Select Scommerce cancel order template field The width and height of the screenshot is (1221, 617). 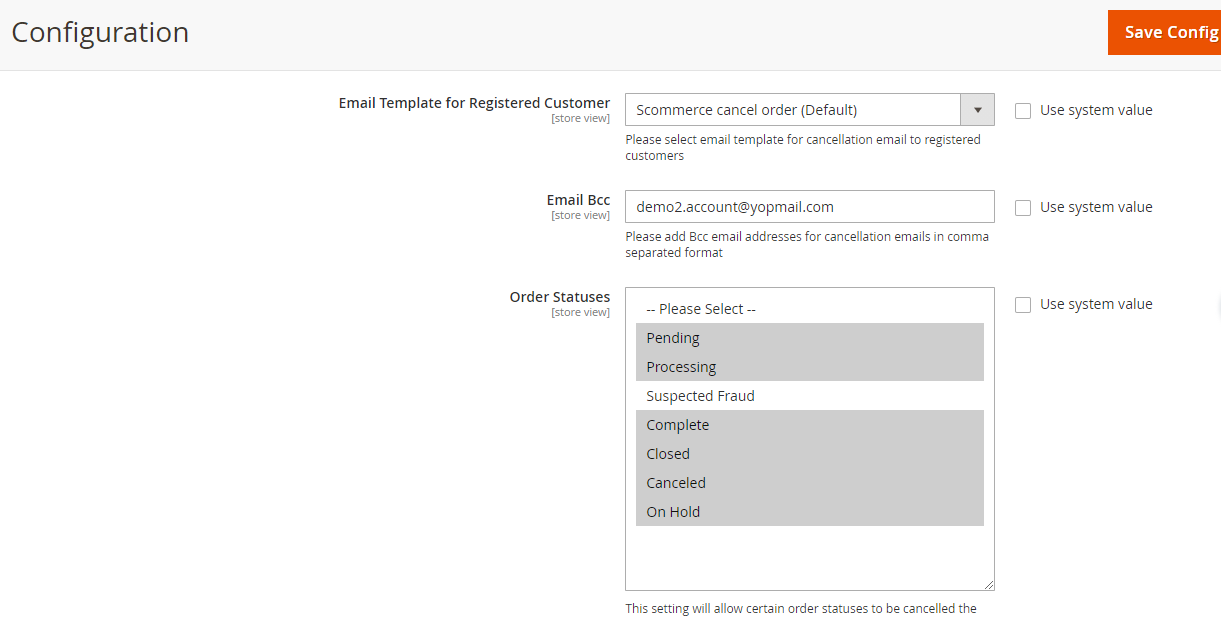tap(792, 110)
